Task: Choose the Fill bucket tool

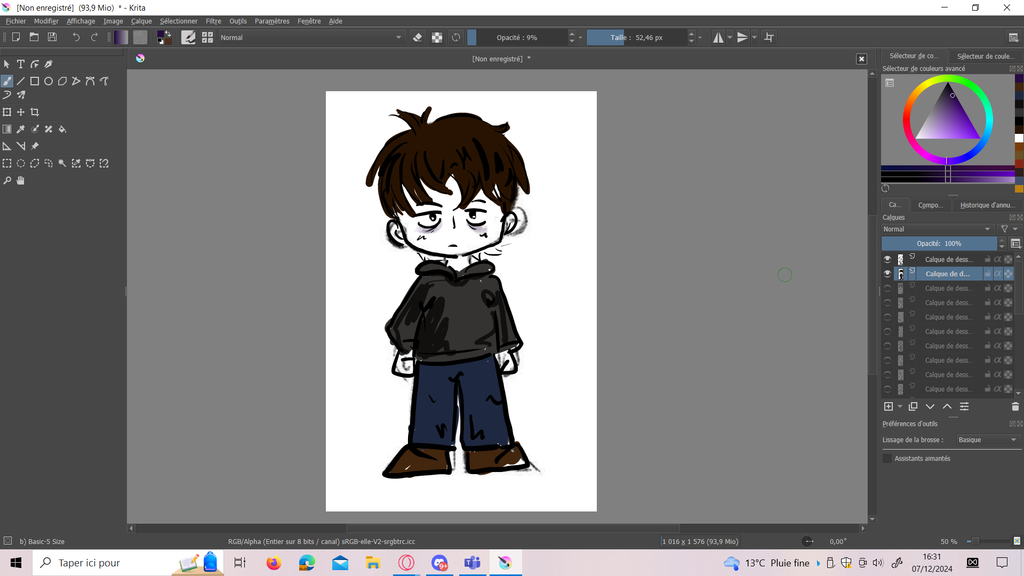Action: [62, 129]
